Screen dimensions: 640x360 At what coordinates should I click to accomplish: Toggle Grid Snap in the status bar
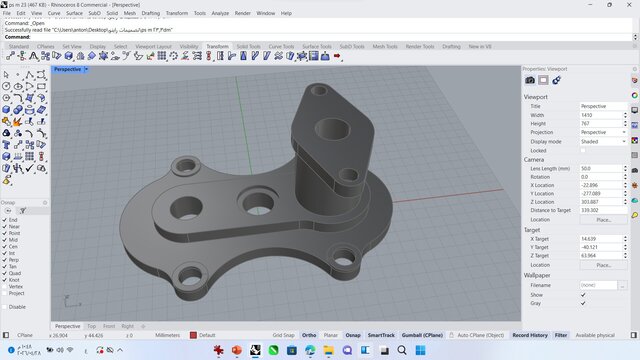click(x=283, y=335)
